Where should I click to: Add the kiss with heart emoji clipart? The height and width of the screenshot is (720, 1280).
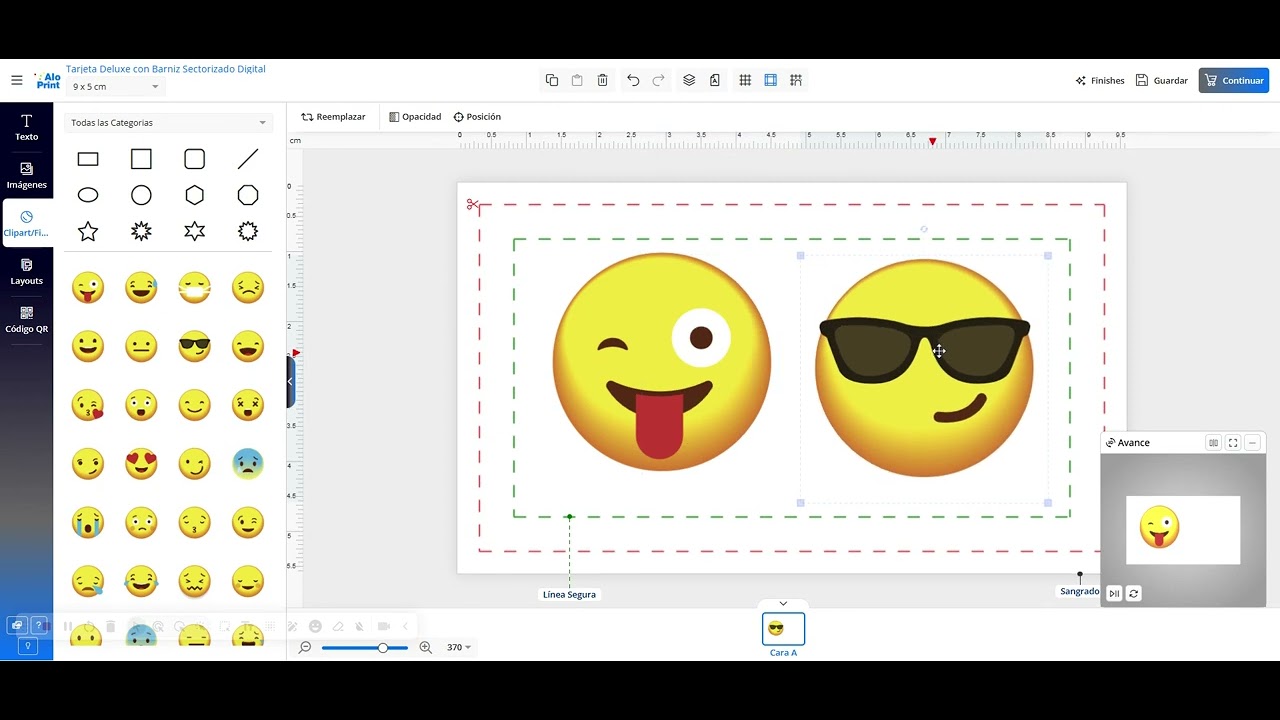pos(88,405)
